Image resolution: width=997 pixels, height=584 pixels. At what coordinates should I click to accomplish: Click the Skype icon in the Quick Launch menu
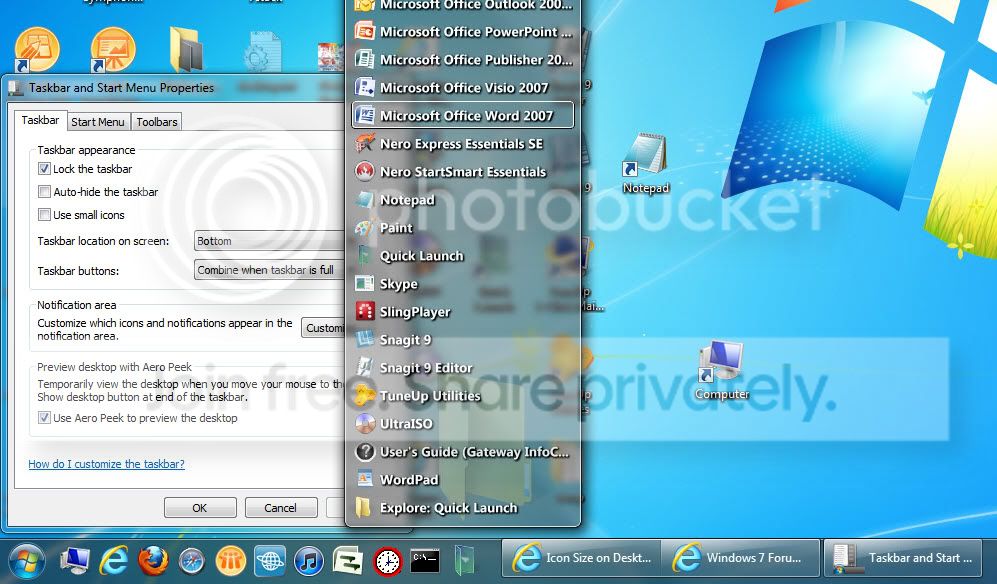coord(364,283)
